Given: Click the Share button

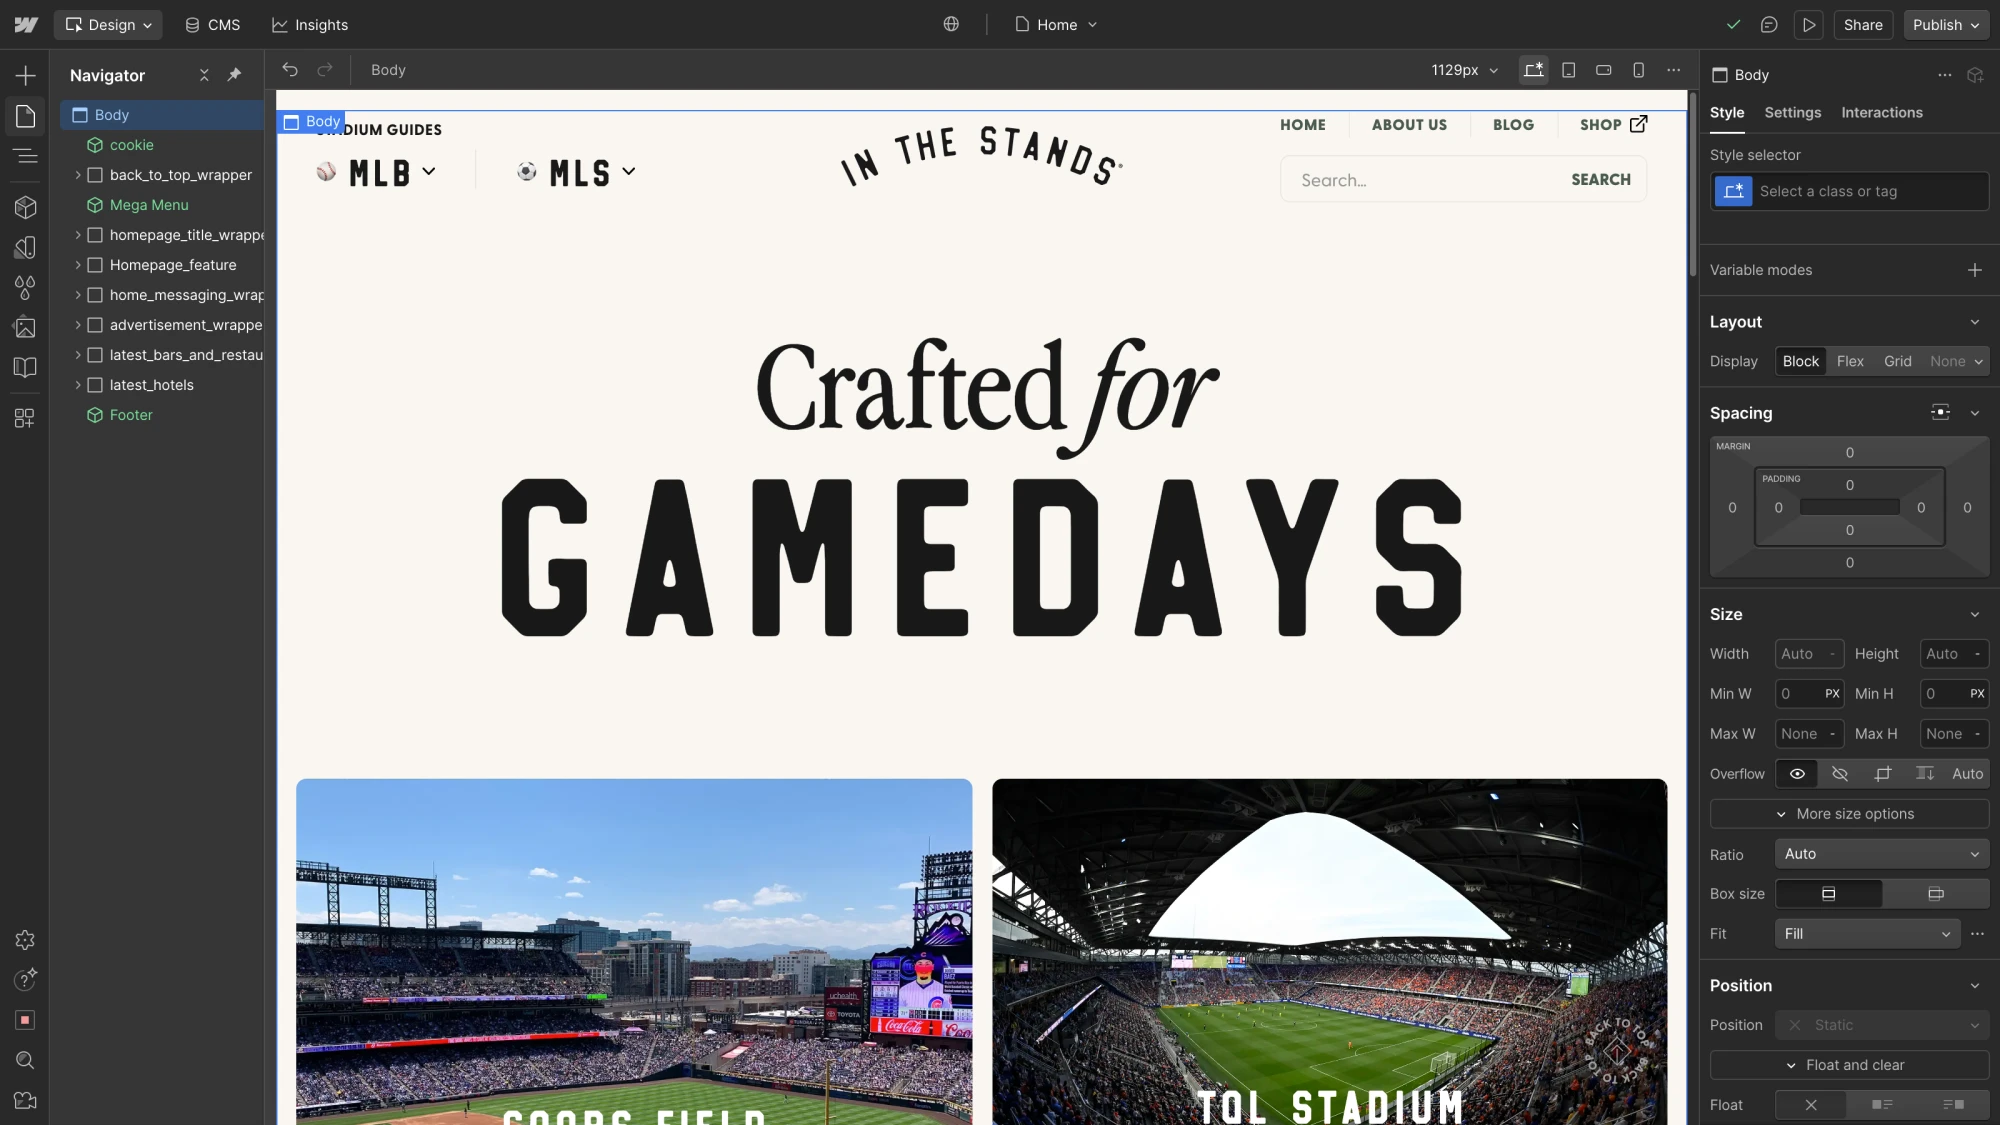Looking at the screenshot, I should point(1862,25).
